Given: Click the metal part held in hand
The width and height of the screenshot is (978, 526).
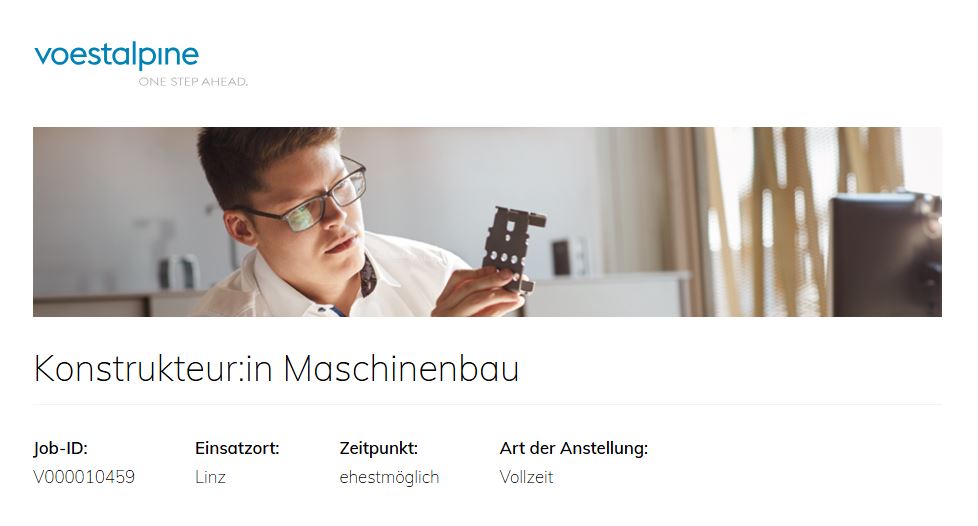Looking at the screenshot, I should 511,250.
